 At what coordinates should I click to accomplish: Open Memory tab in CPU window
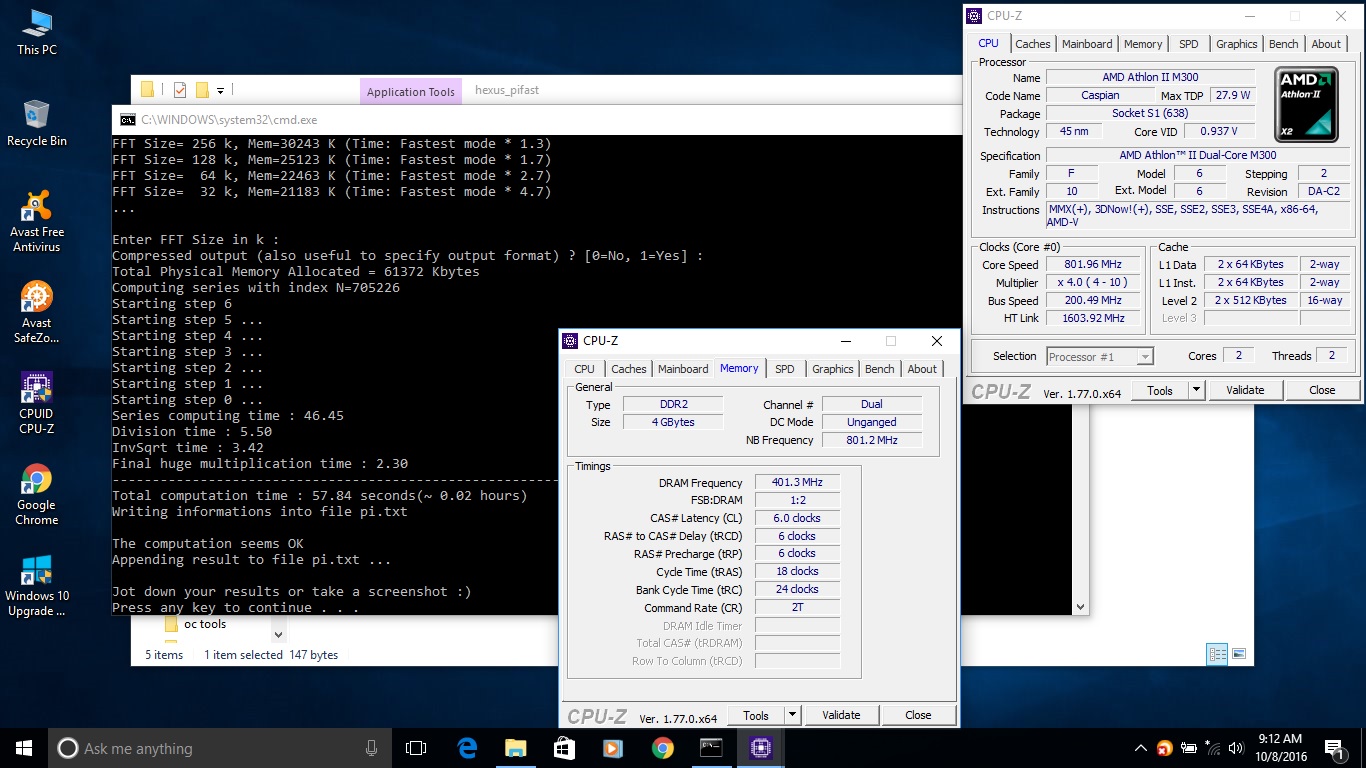point(1143,44)
